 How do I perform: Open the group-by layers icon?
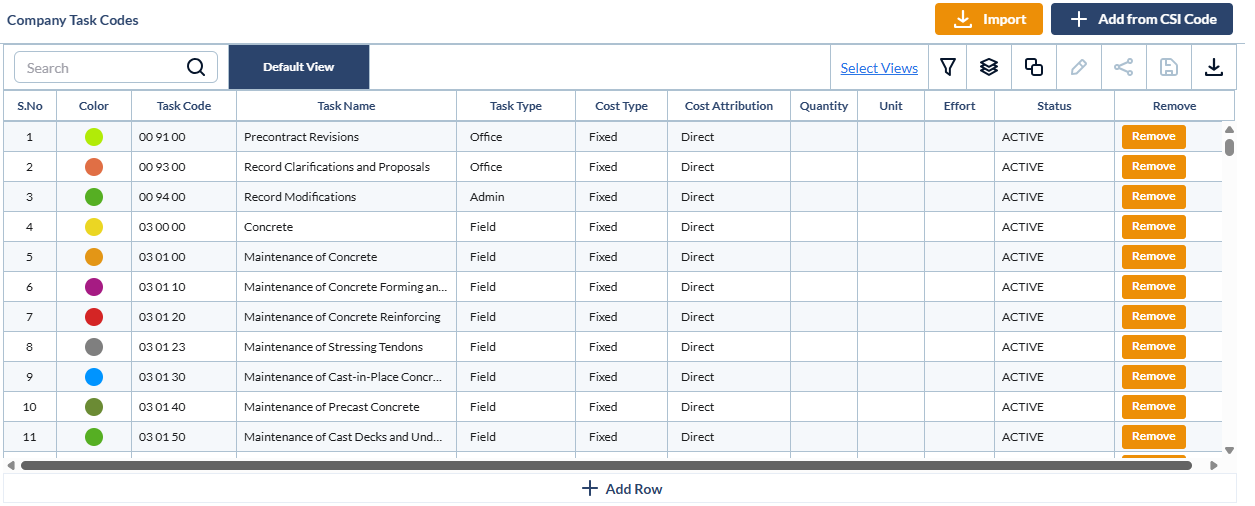coord(989,68)
